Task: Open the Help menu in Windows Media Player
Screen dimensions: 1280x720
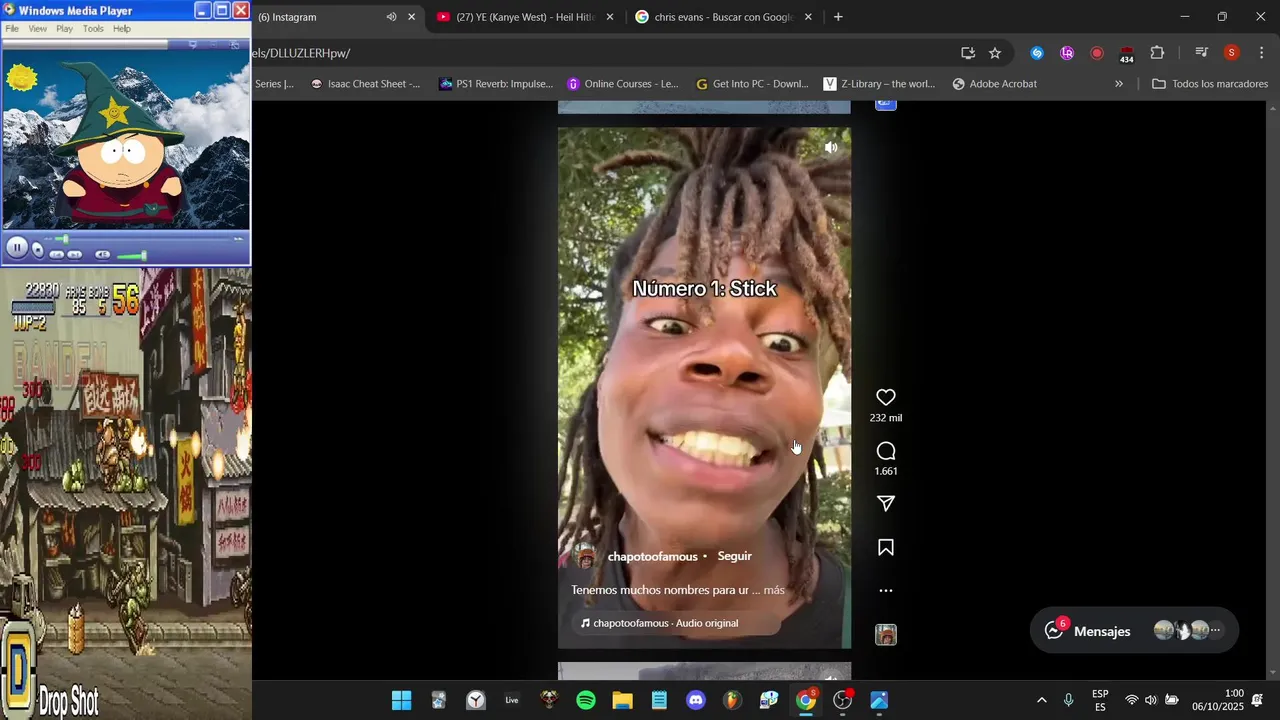Action: 122,29
